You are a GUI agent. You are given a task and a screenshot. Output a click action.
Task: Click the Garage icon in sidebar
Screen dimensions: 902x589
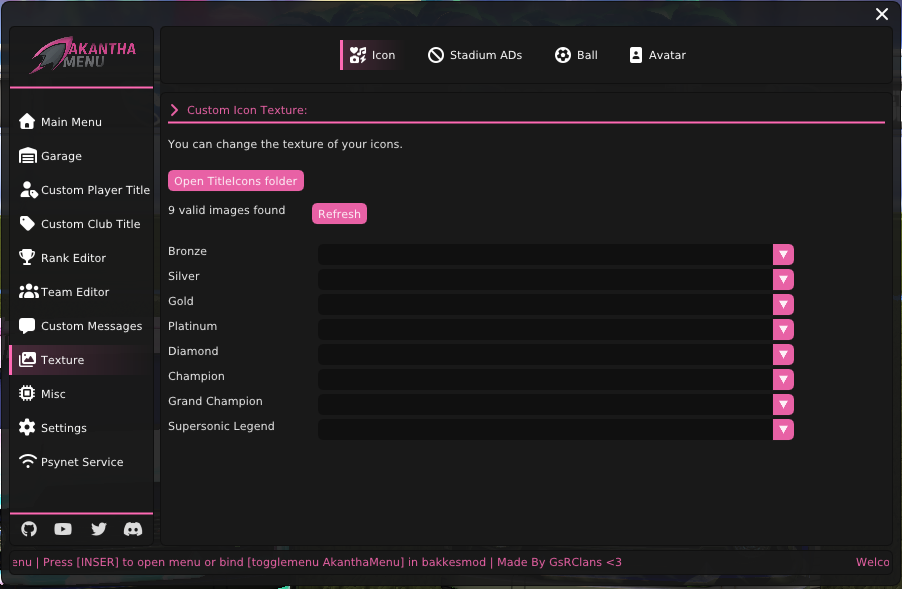point(28,156)
